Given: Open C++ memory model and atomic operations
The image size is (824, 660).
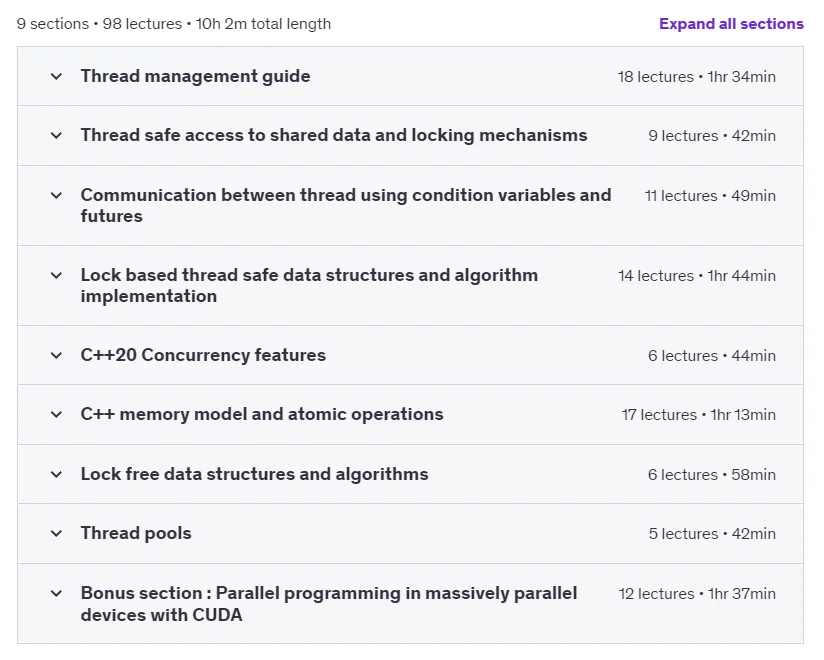Looking at the screenshot, I should point(262,415).
